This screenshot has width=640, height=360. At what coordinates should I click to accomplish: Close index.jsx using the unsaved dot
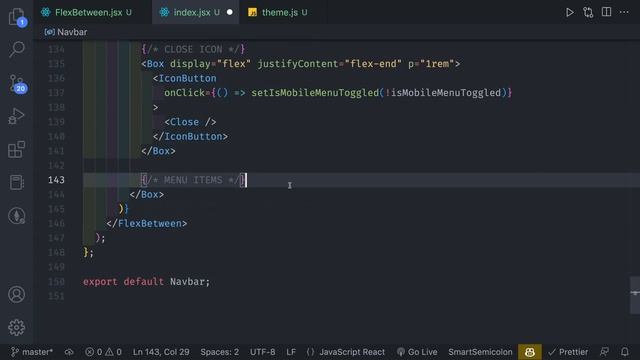230,12
